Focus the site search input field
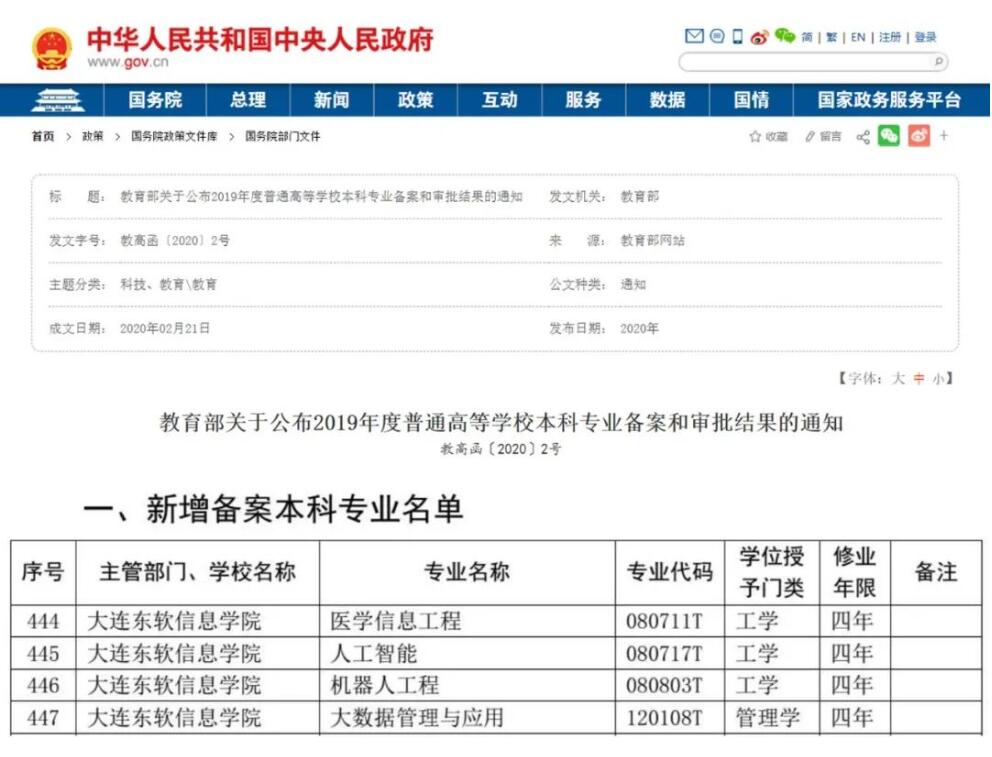Screen dimensions: 992x757 coord(807,61)
